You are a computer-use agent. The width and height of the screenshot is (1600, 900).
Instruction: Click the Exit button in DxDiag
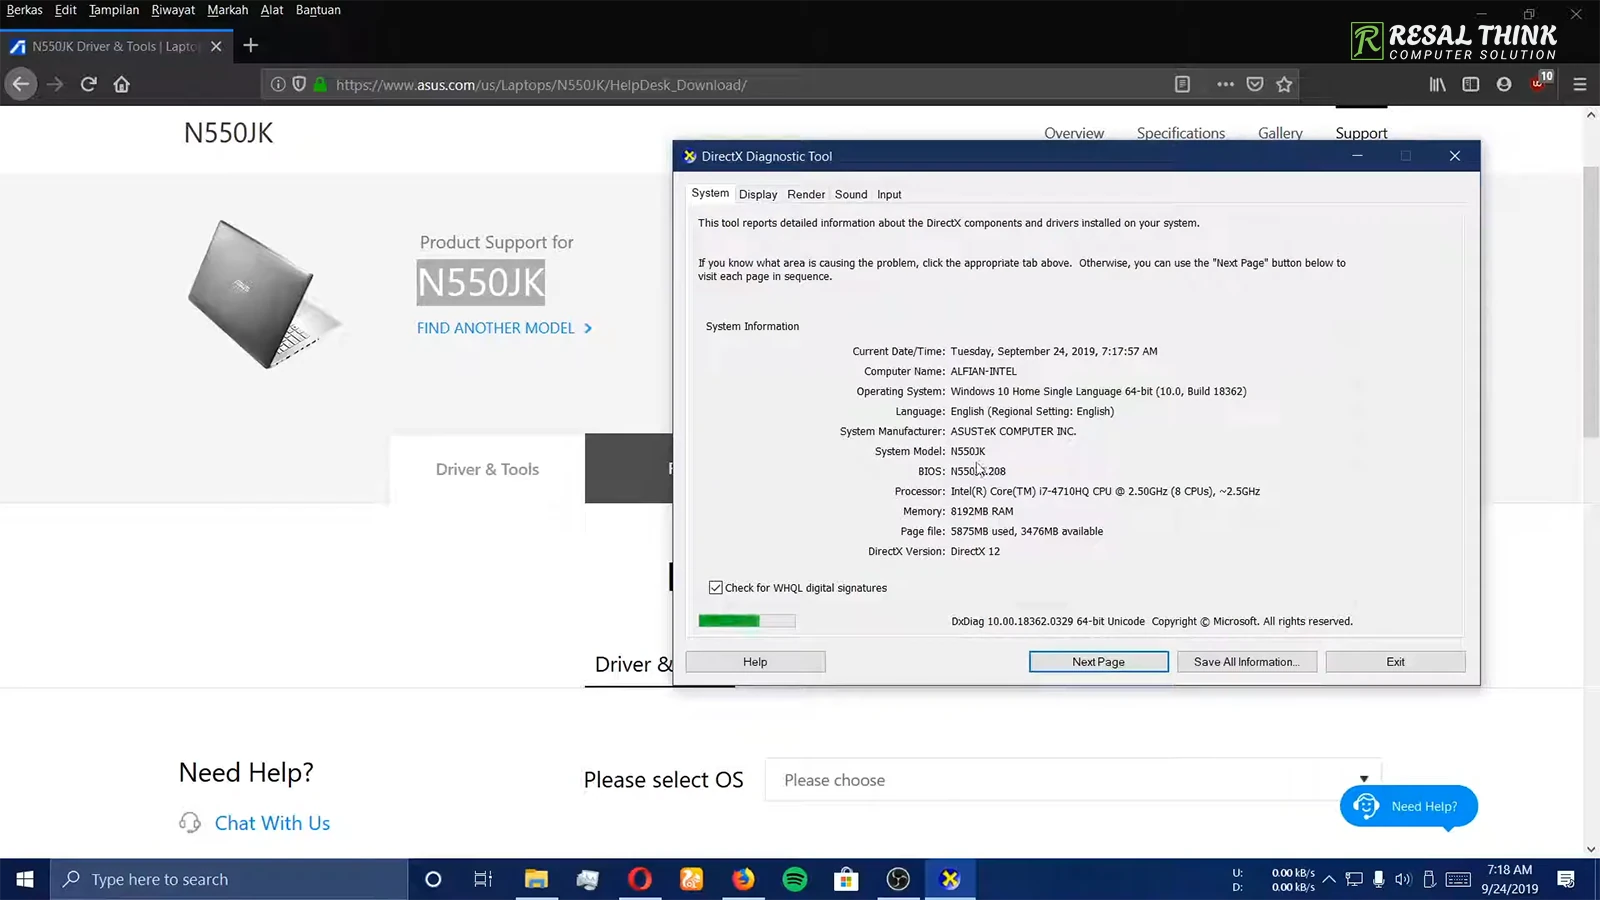tap(1395, 662)
